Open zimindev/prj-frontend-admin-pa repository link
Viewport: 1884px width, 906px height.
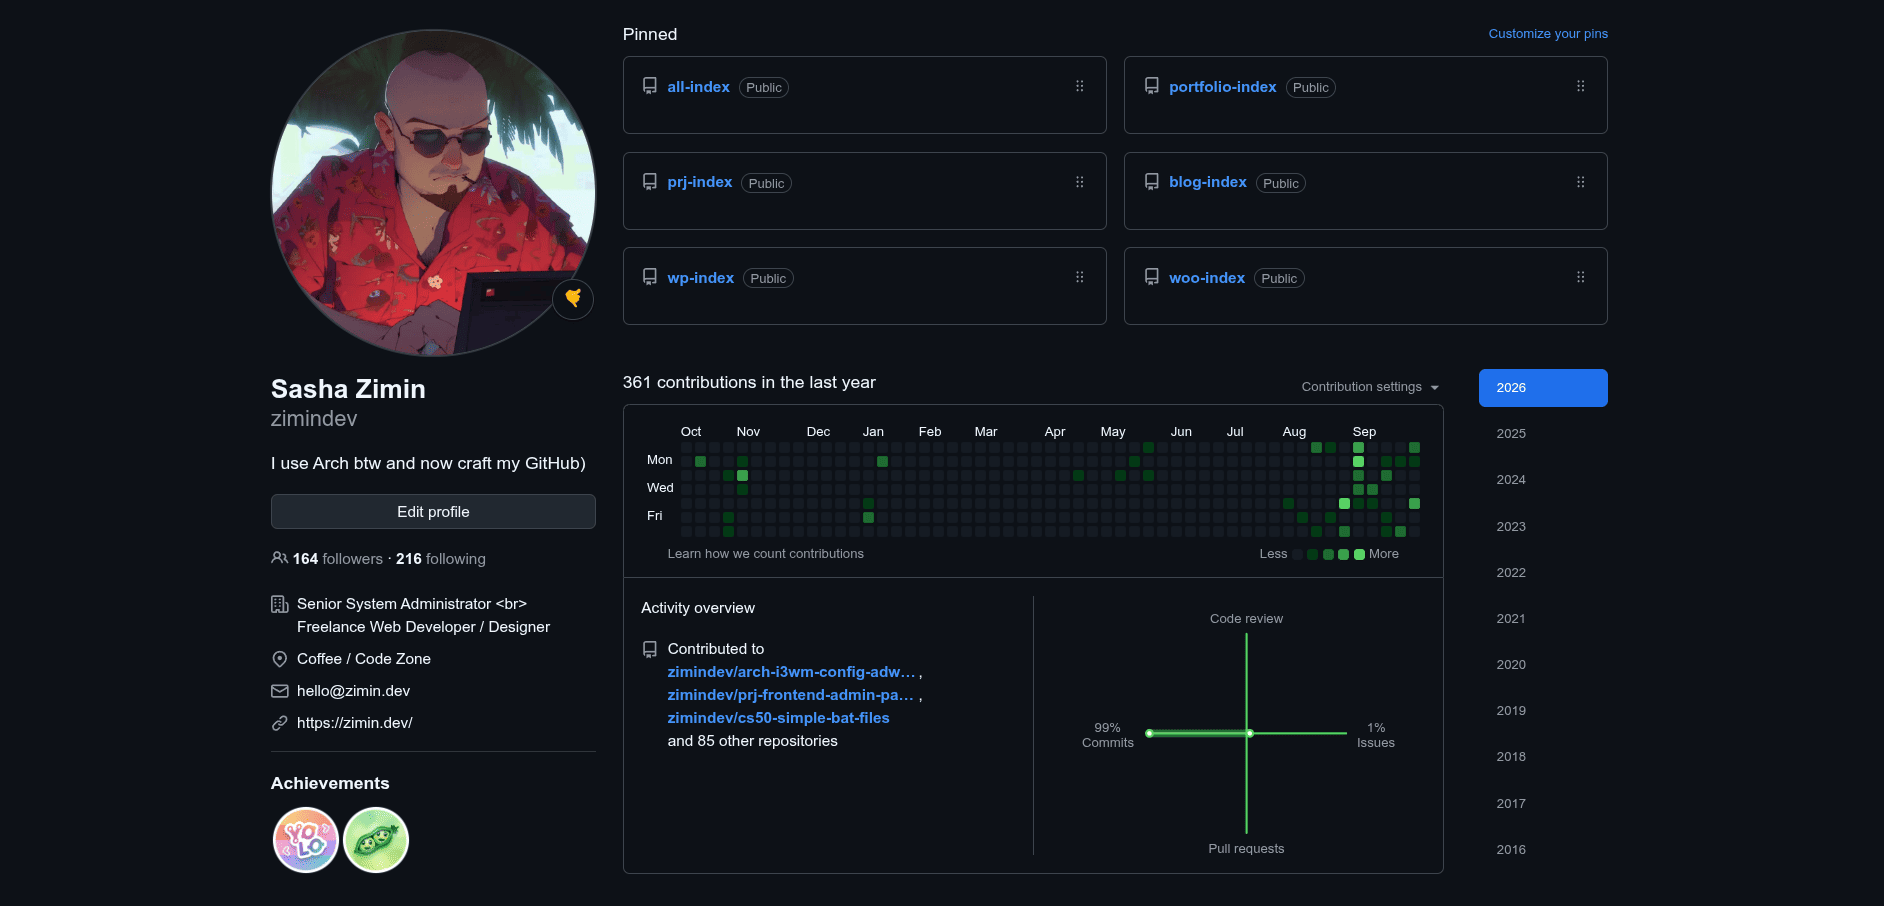click(x=790, y=695)
